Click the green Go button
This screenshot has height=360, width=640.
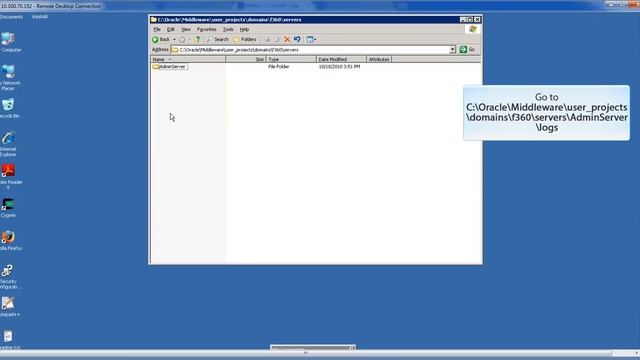[467, 49]
